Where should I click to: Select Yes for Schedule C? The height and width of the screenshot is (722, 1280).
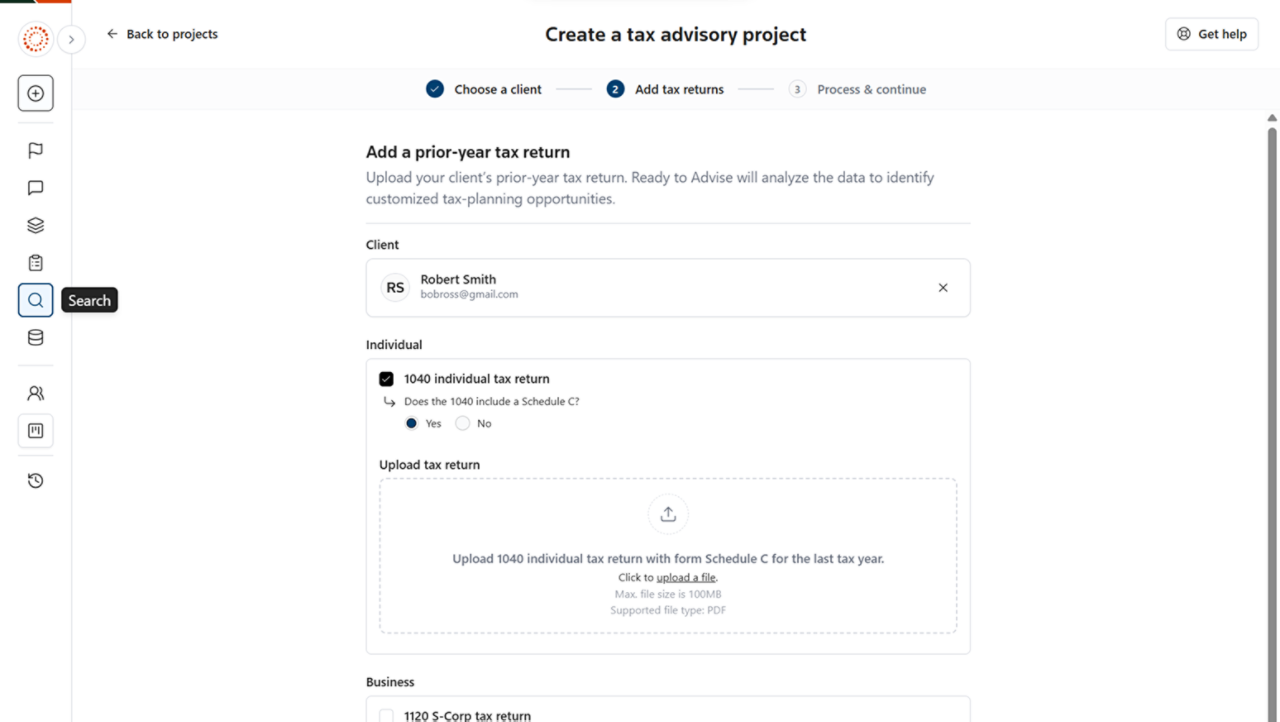click(x=412, y=423)
